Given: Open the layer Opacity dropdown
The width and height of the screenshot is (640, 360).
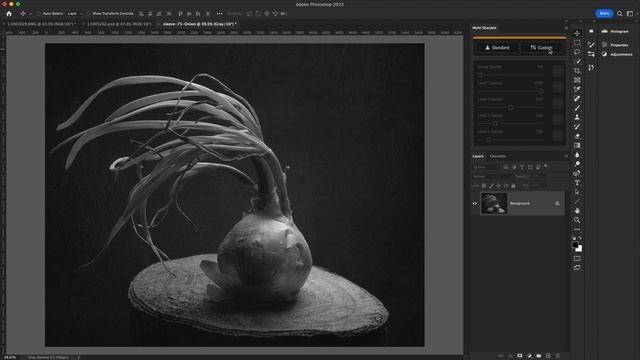Looking at the screenshot, I should coord(538,176).
